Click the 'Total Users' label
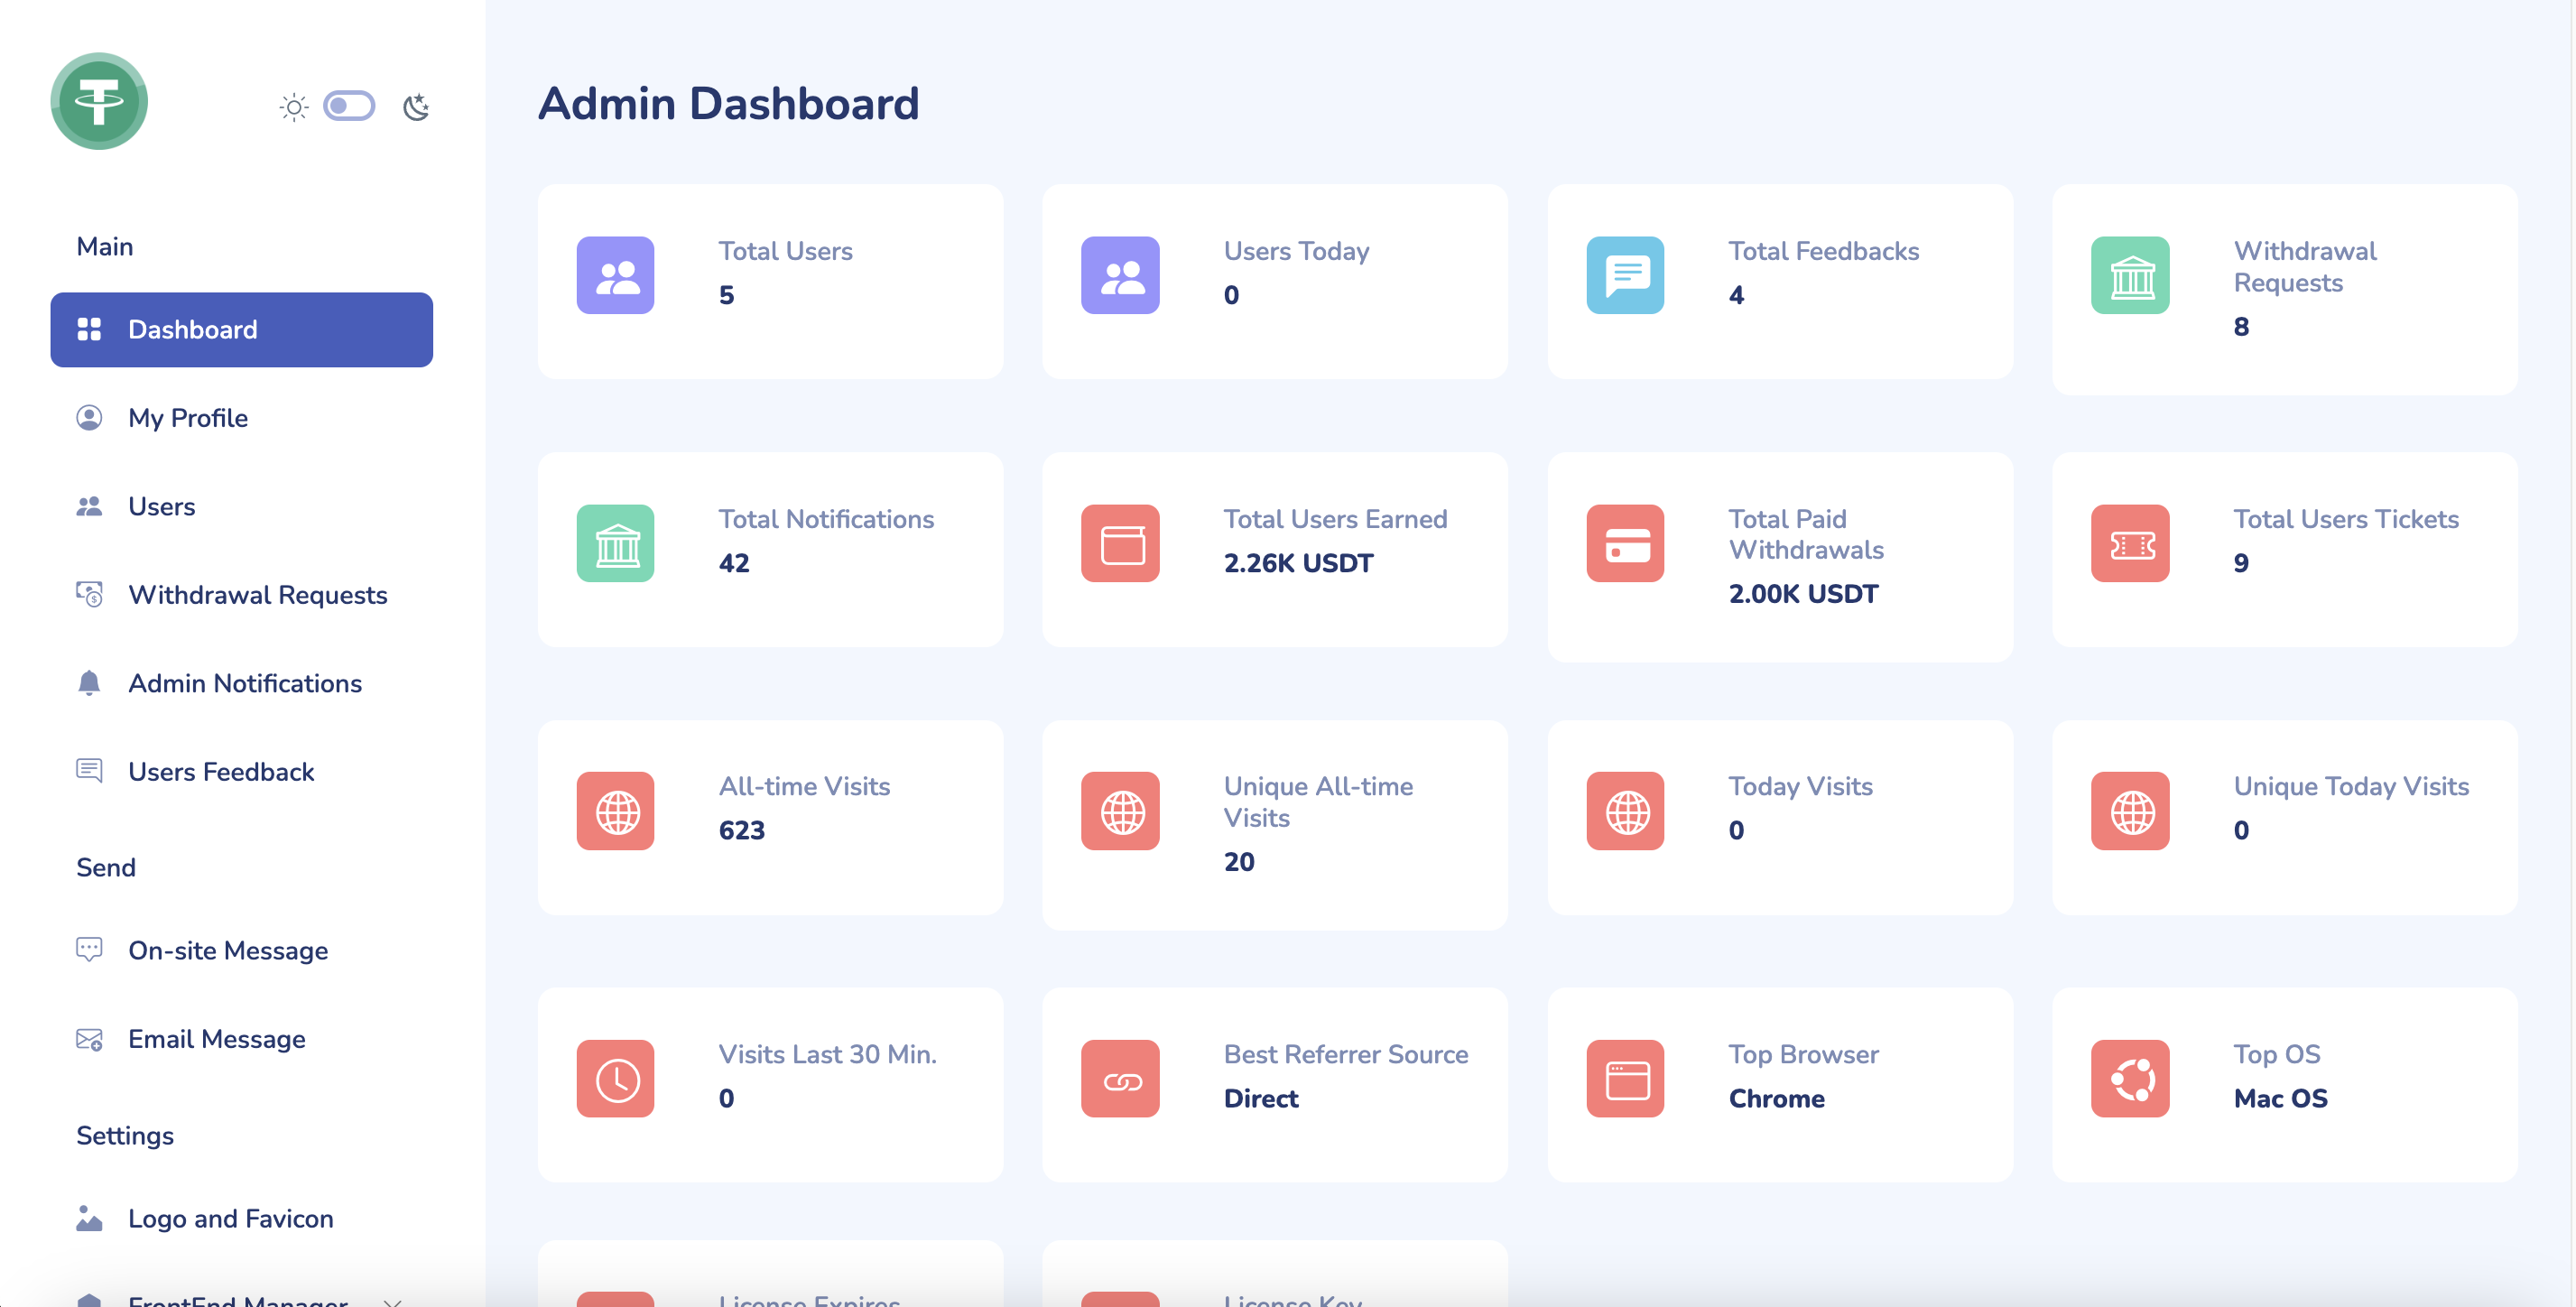Screen dimensions: 2576x1307 click(785, 251)
